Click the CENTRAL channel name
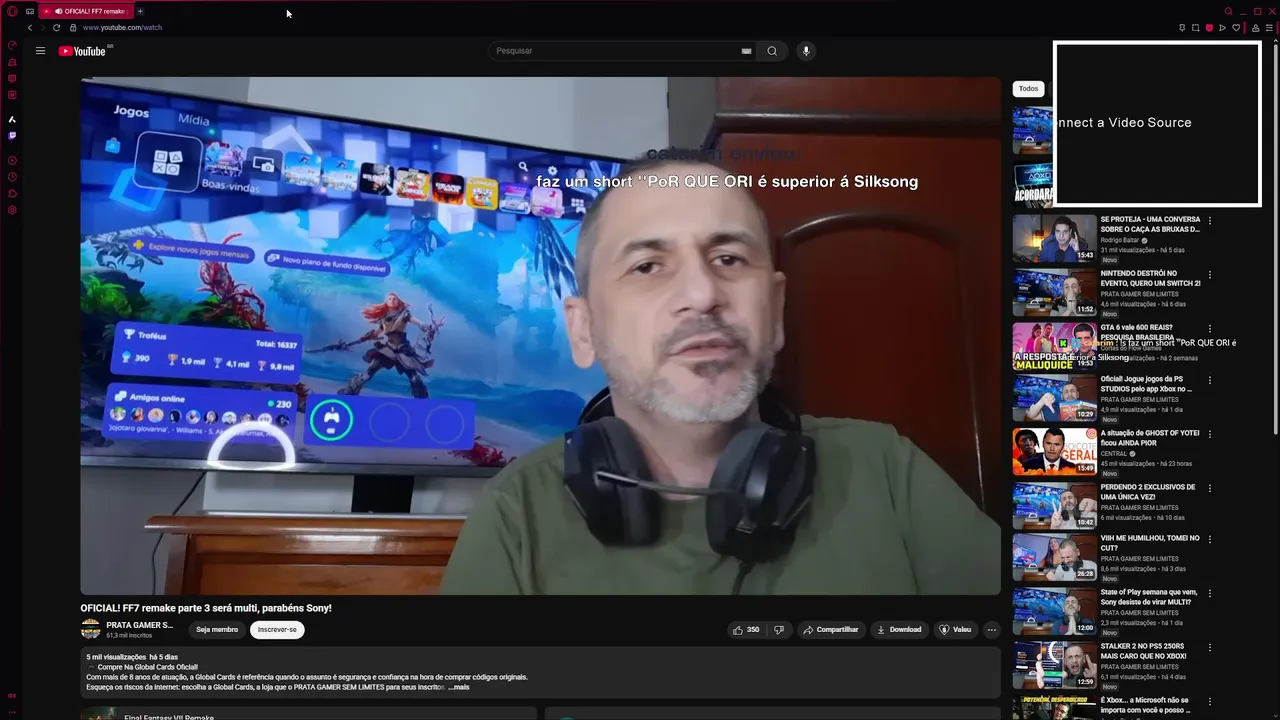The width and height of the screenshot is (1280, 720). click(x=1114, y=454)
